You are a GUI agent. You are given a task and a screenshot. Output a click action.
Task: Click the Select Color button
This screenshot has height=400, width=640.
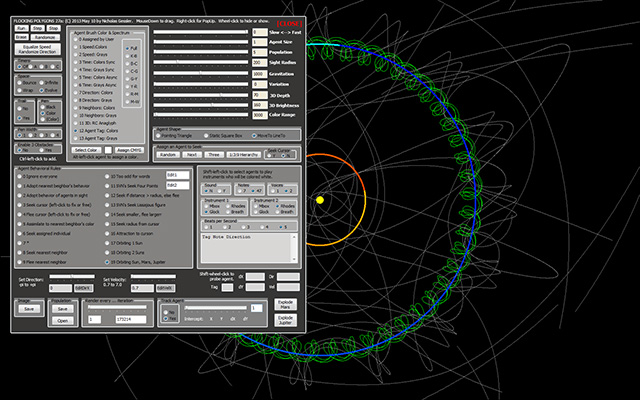tap(86, 150)
